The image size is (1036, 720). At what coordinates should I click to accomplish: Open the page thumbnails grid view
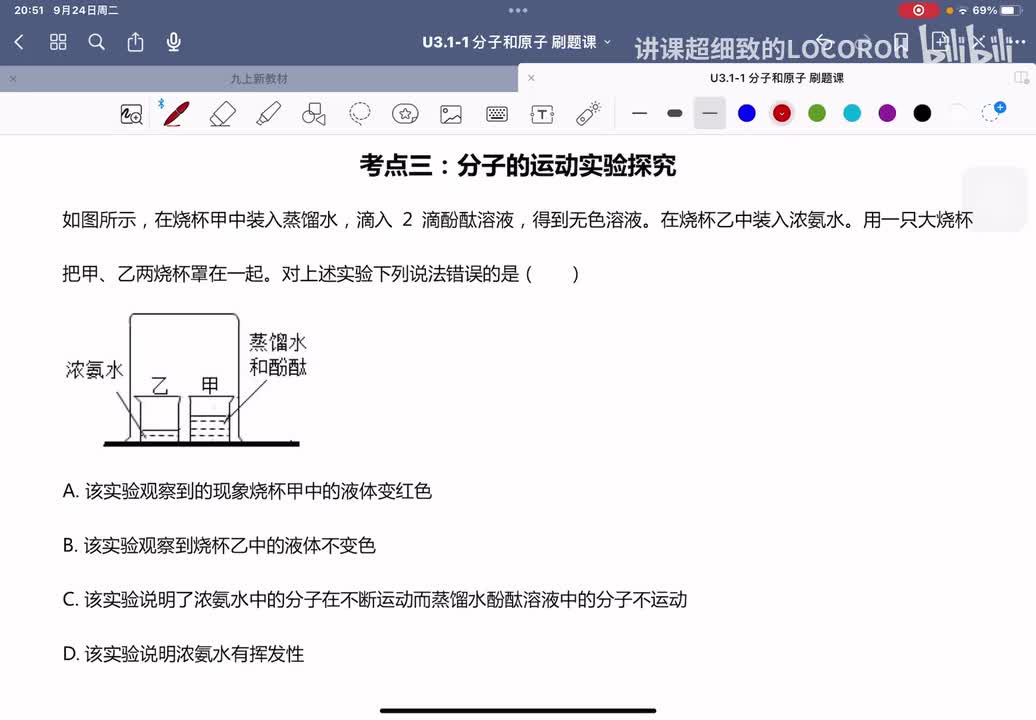tap(58, 42)
